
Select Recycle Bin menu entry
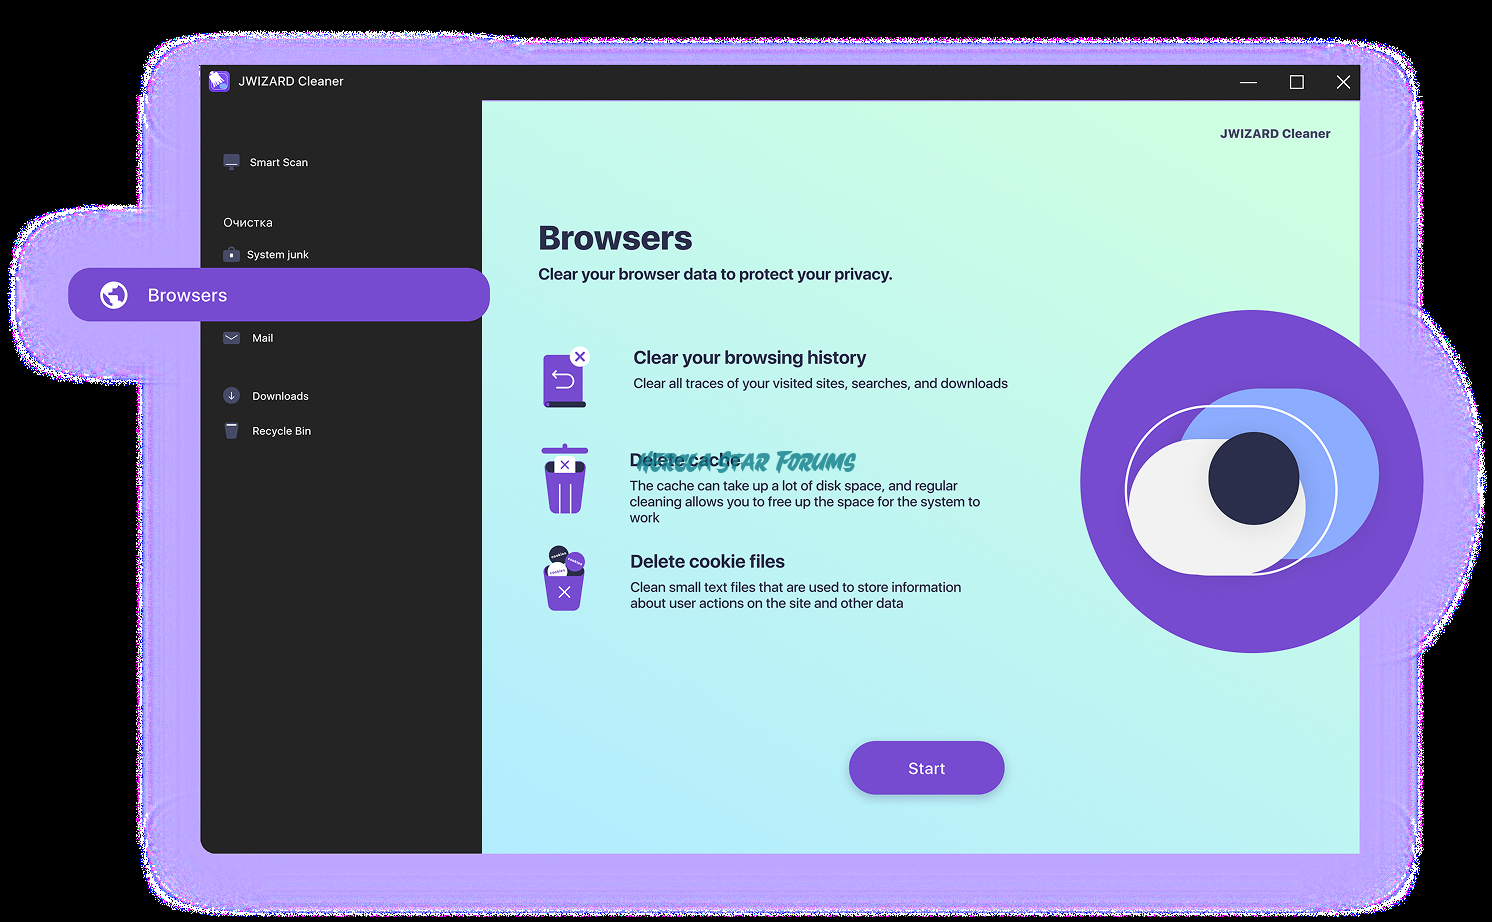[x=281, y=431]
